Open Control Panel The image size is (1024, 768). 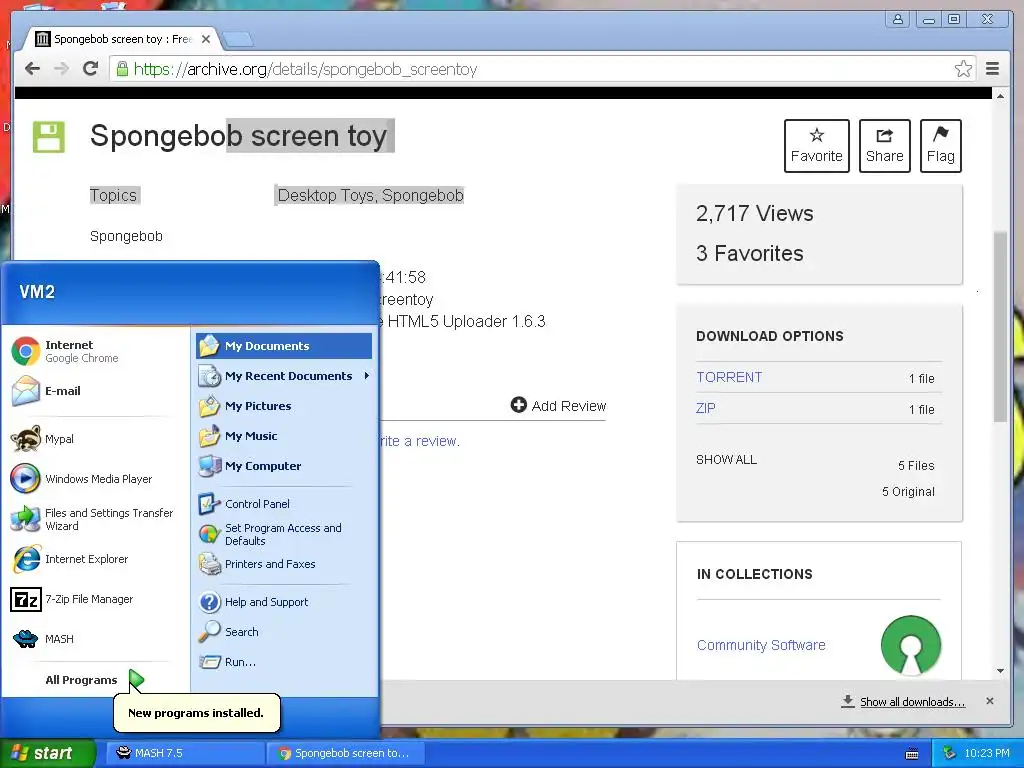283,504
